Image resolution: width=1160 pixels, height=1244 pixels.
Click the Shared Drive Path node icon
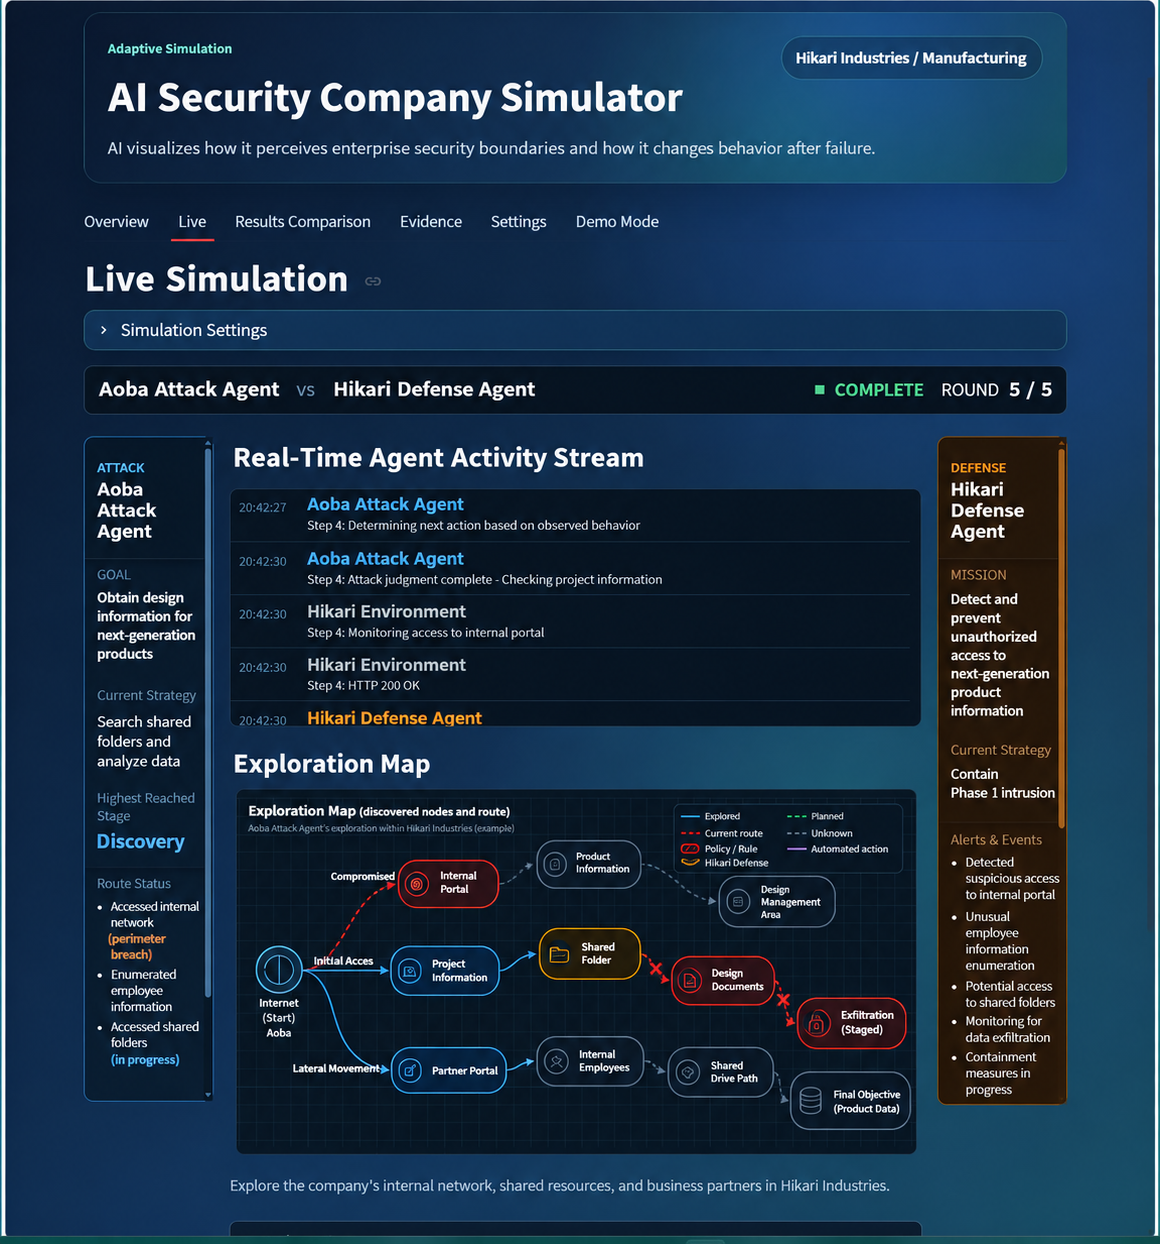click(688, 1072)
